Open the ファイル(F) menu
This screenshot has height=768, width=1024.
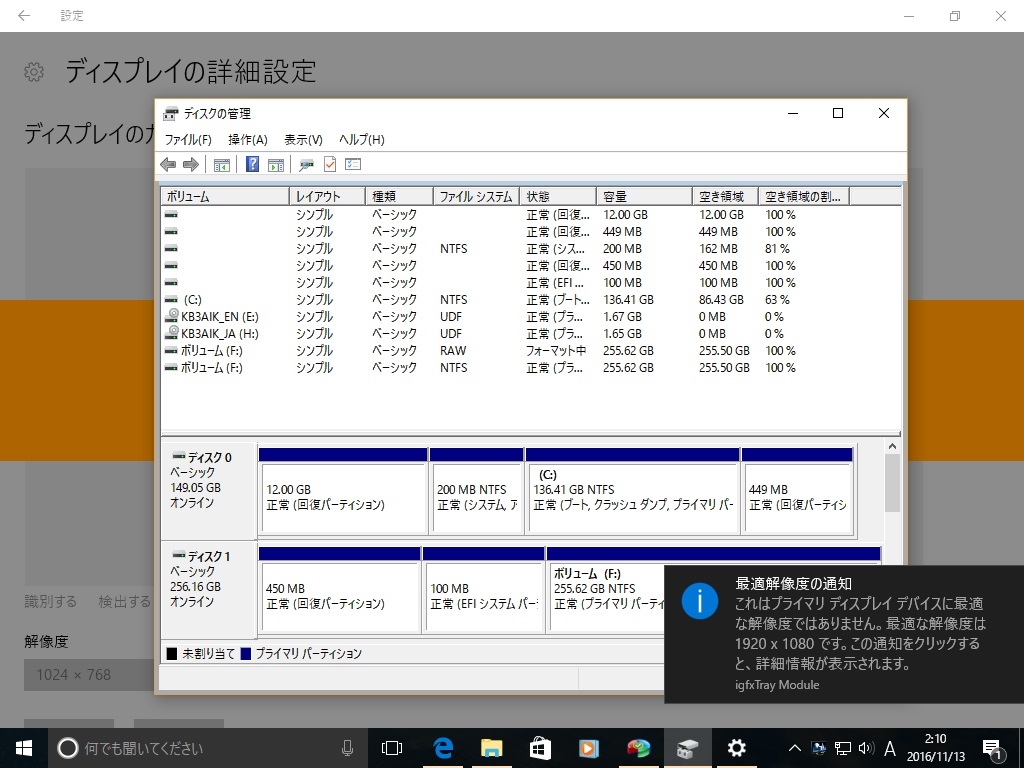click(188, 140)
